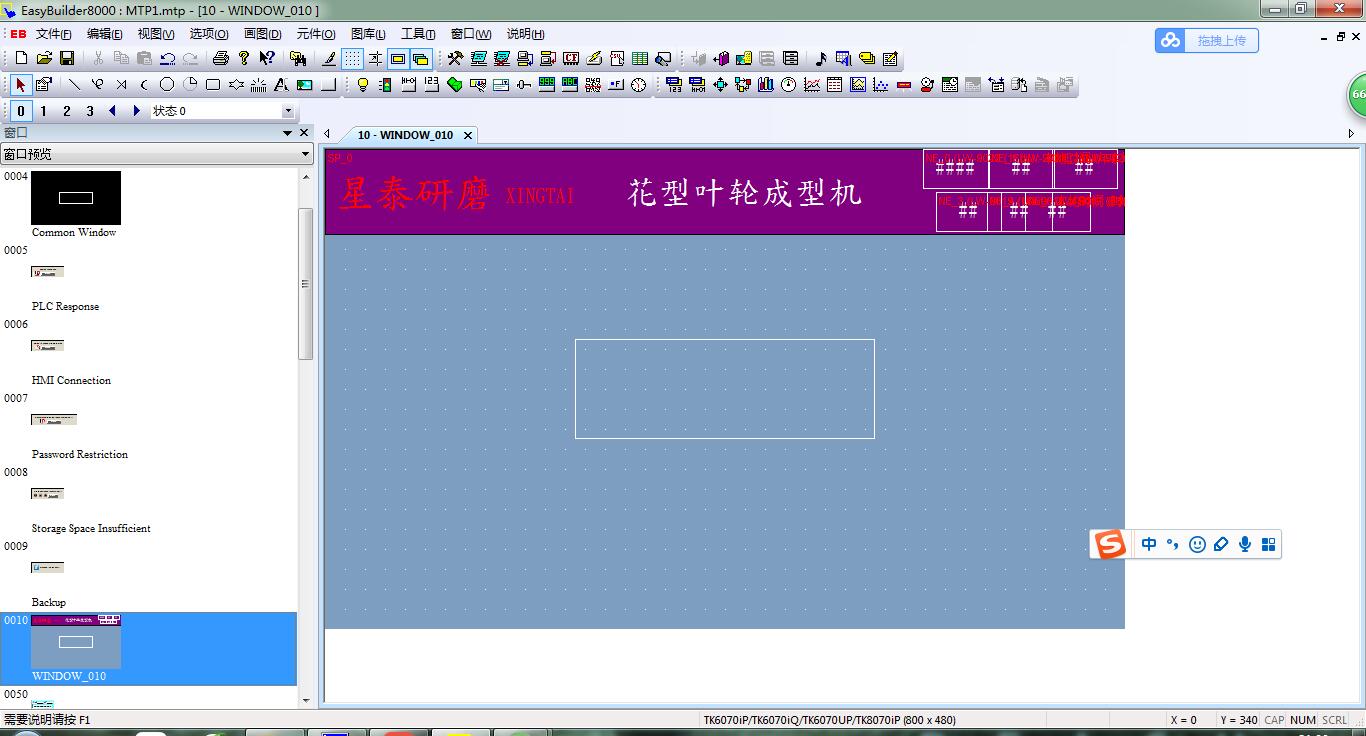This screenshot has width=1366, height=736.
Task: Select the Line drawing tool
Action: [x=74, y=85]
